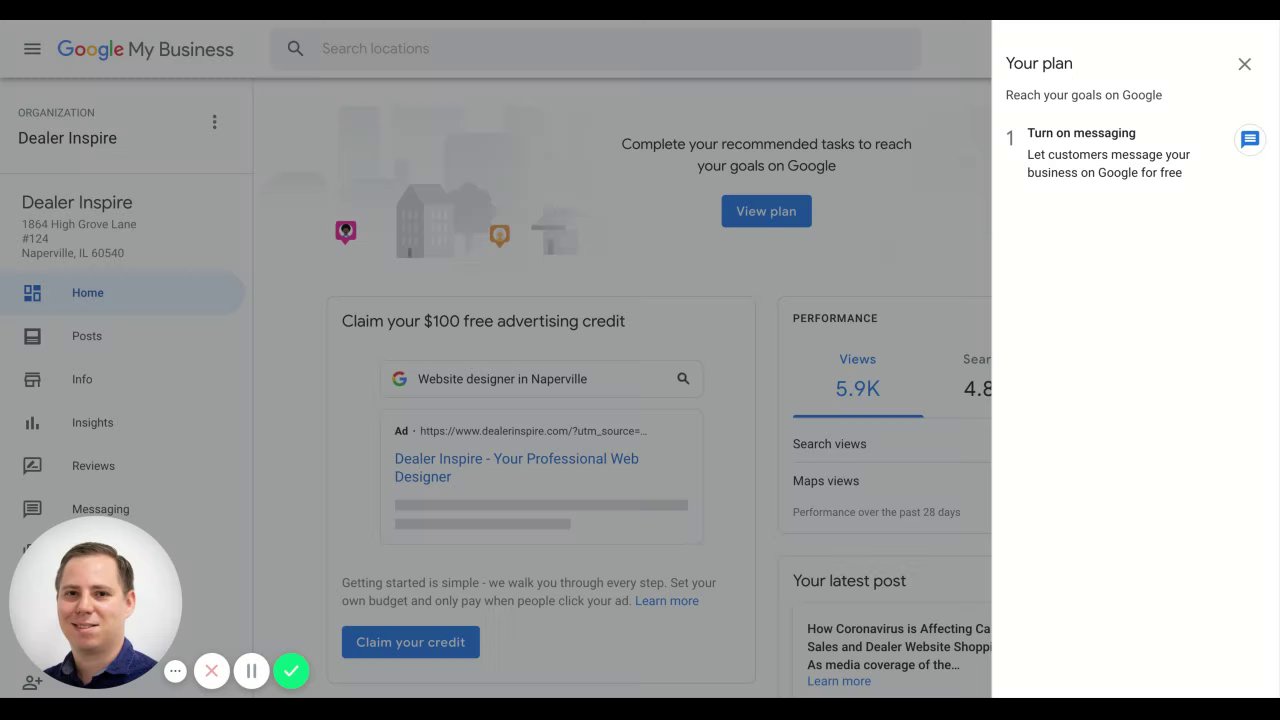
Task: Open the hamburger main menu
Action: click(x=32, y=49)
